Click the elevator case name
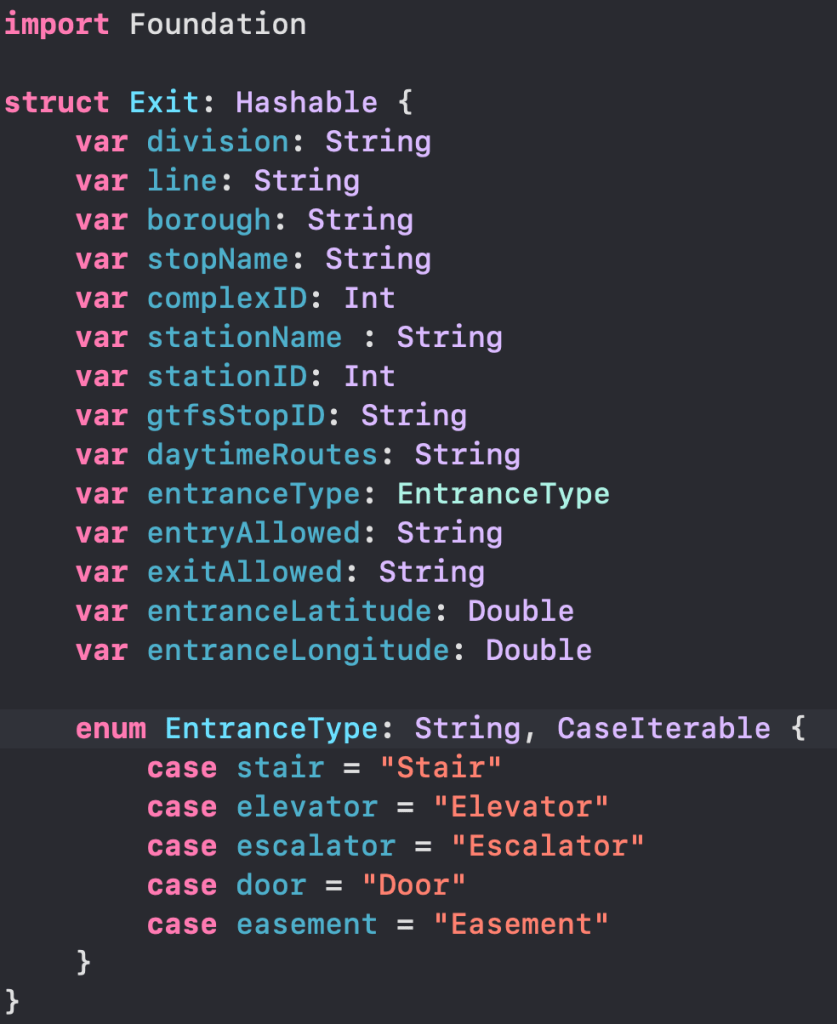 (x=307, y=807)
